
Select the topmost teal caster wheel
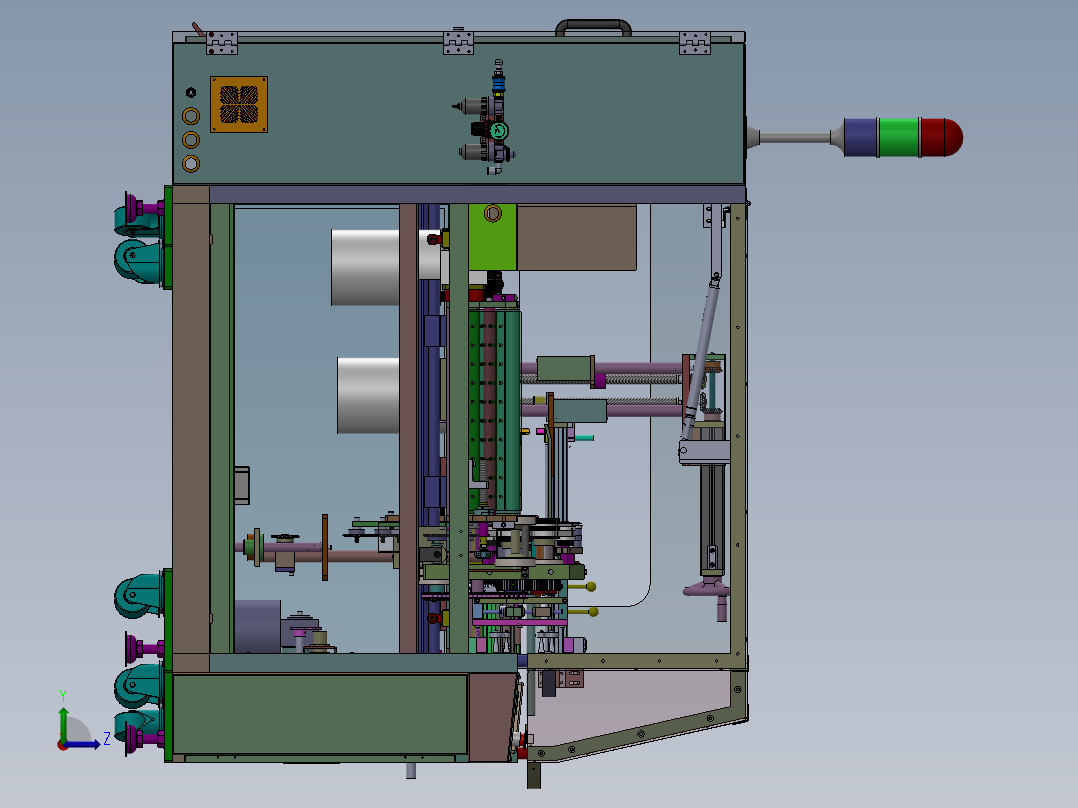click(138, 220)
